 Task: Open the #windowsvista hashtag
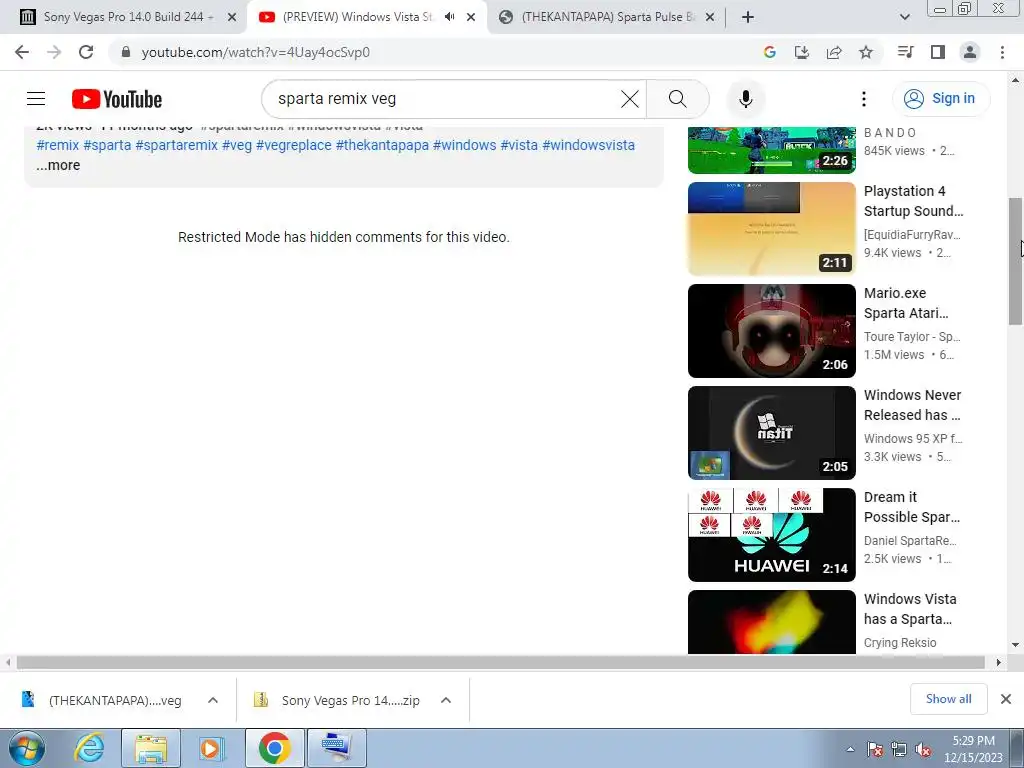[588, 145]
